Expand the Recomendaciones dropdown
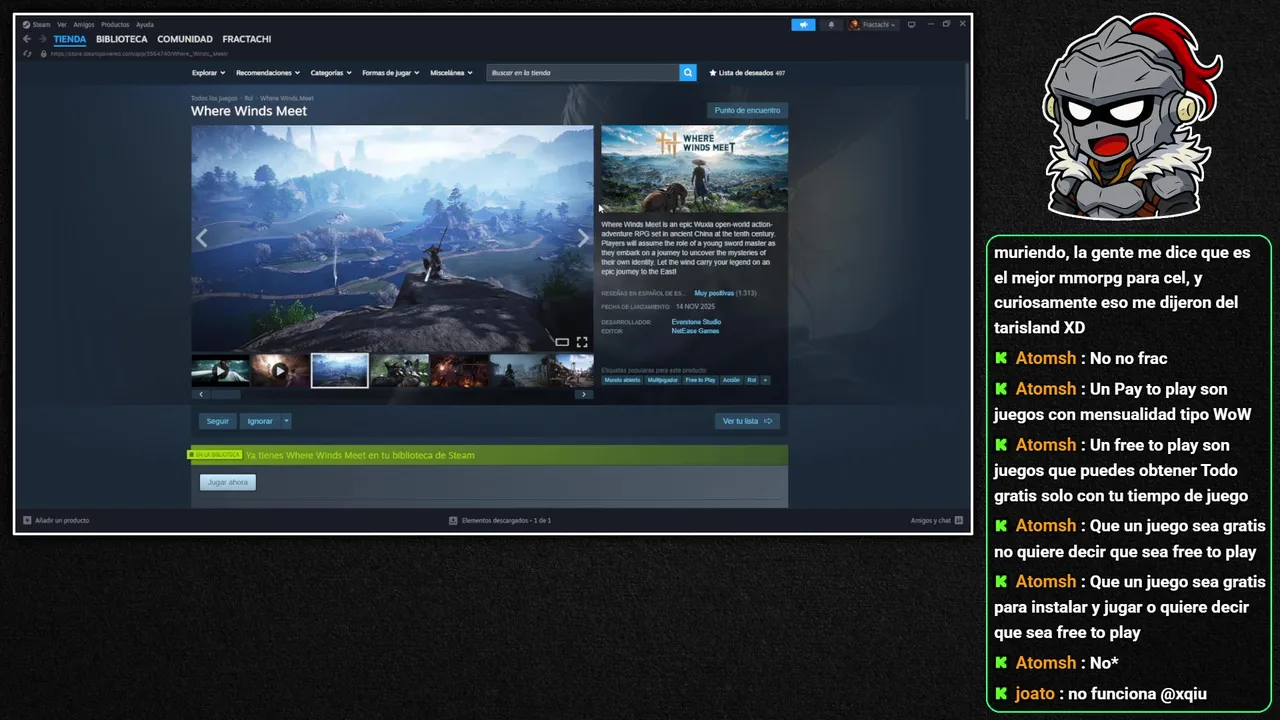The image size is (1280, 720). [268, 73]
